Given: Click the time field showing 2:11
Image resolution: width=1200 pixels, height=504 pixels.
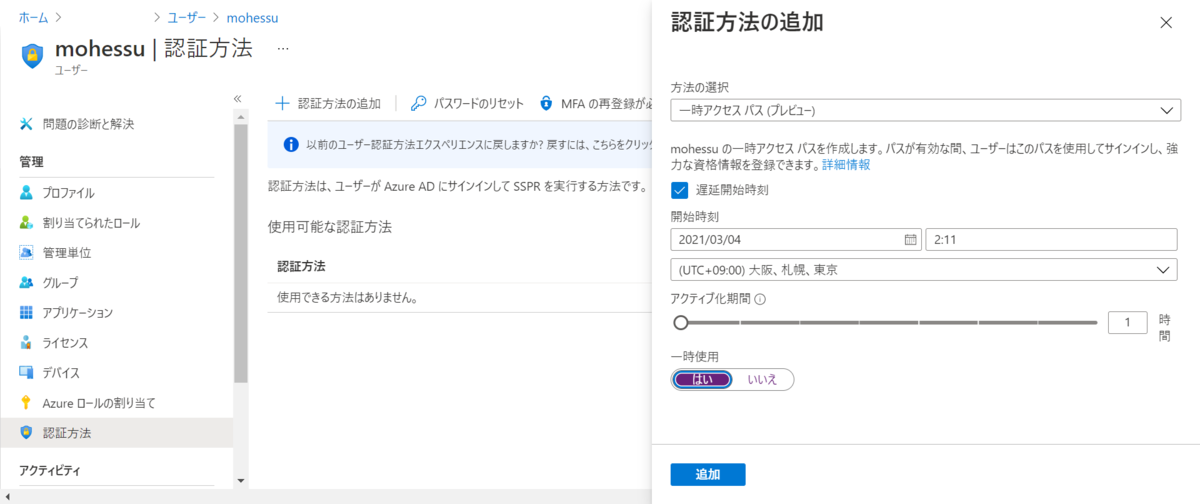Looking at the screenshot, I should coord(1052,240).
